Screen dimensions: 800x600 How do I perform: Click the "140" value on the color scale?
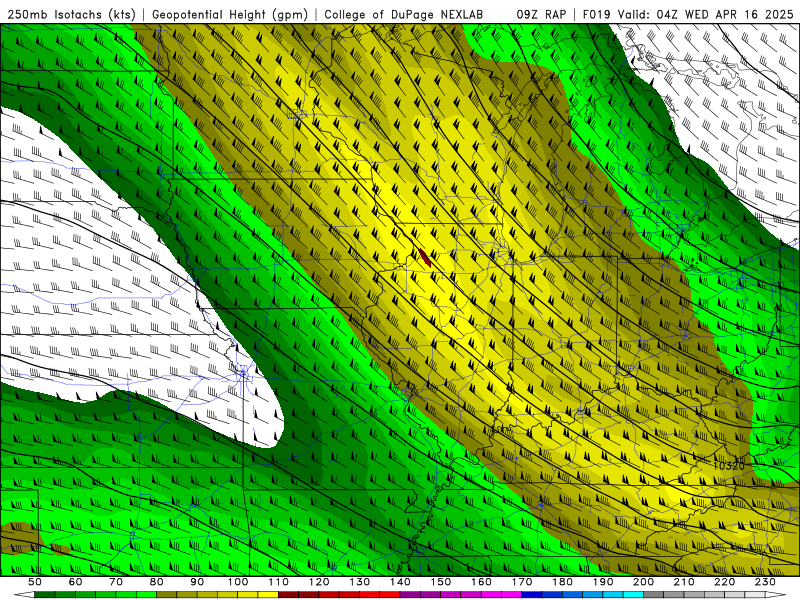click(400, 582)
